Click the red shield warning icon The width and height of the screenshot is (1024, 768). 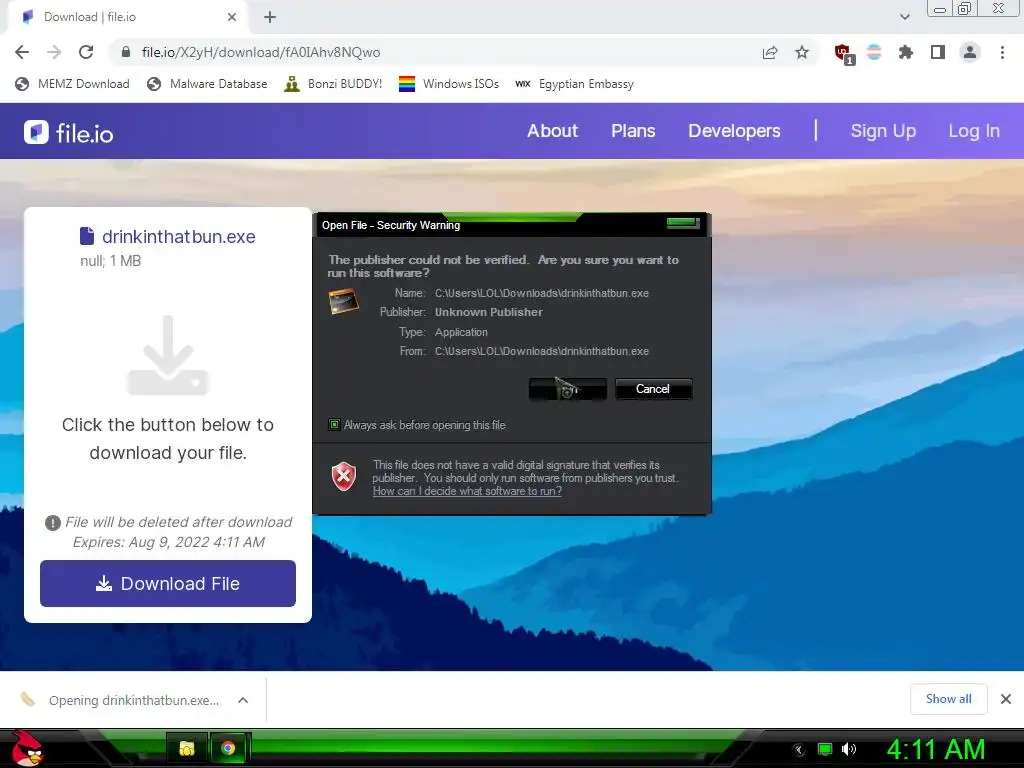point(344,476)
